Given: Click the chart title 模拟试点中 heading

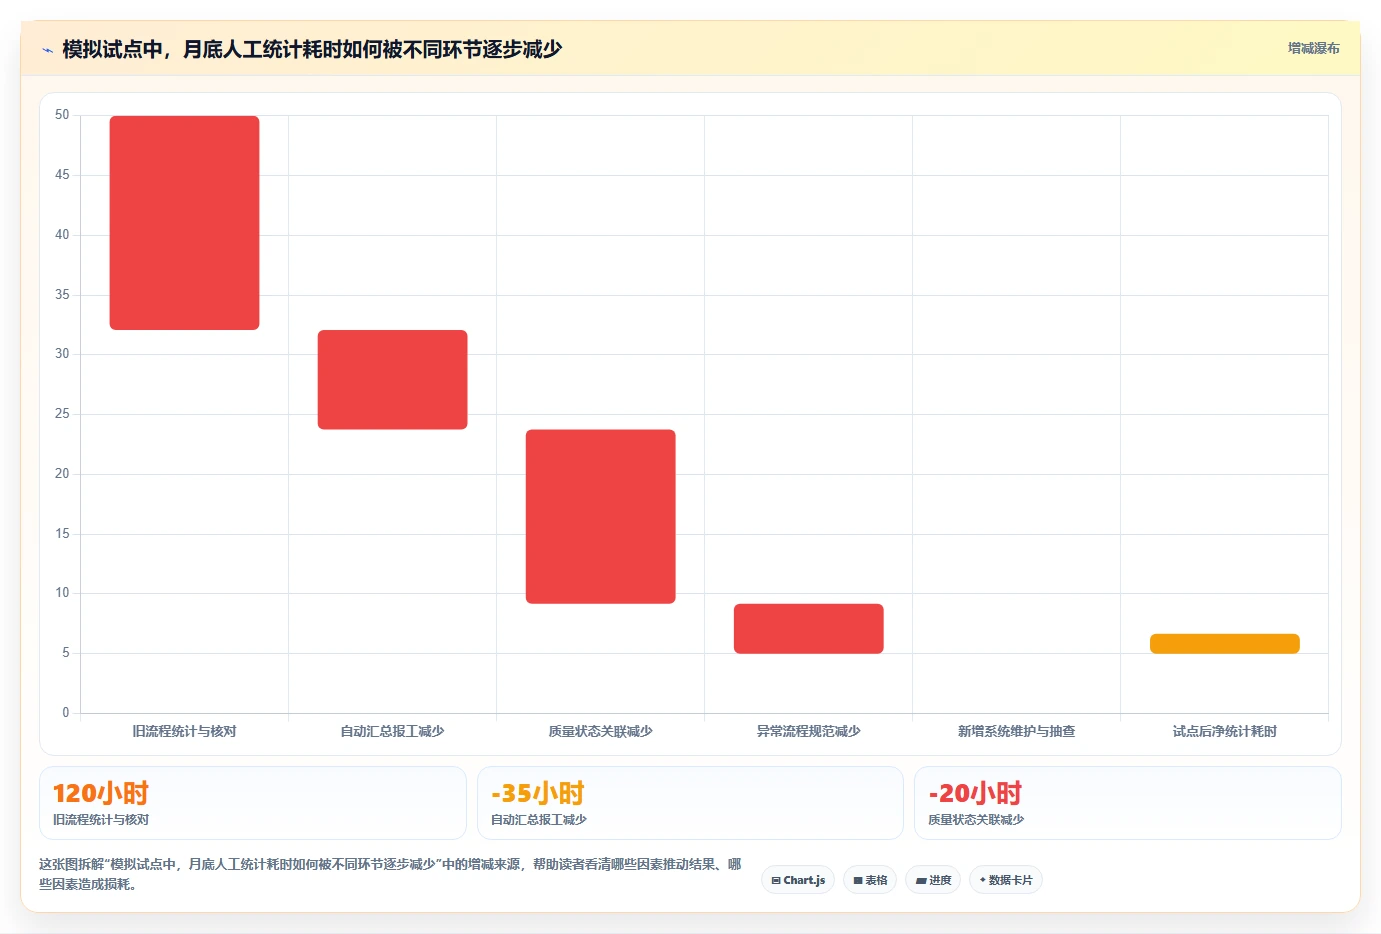Looking at the screenshot, I should pos(312,49).
